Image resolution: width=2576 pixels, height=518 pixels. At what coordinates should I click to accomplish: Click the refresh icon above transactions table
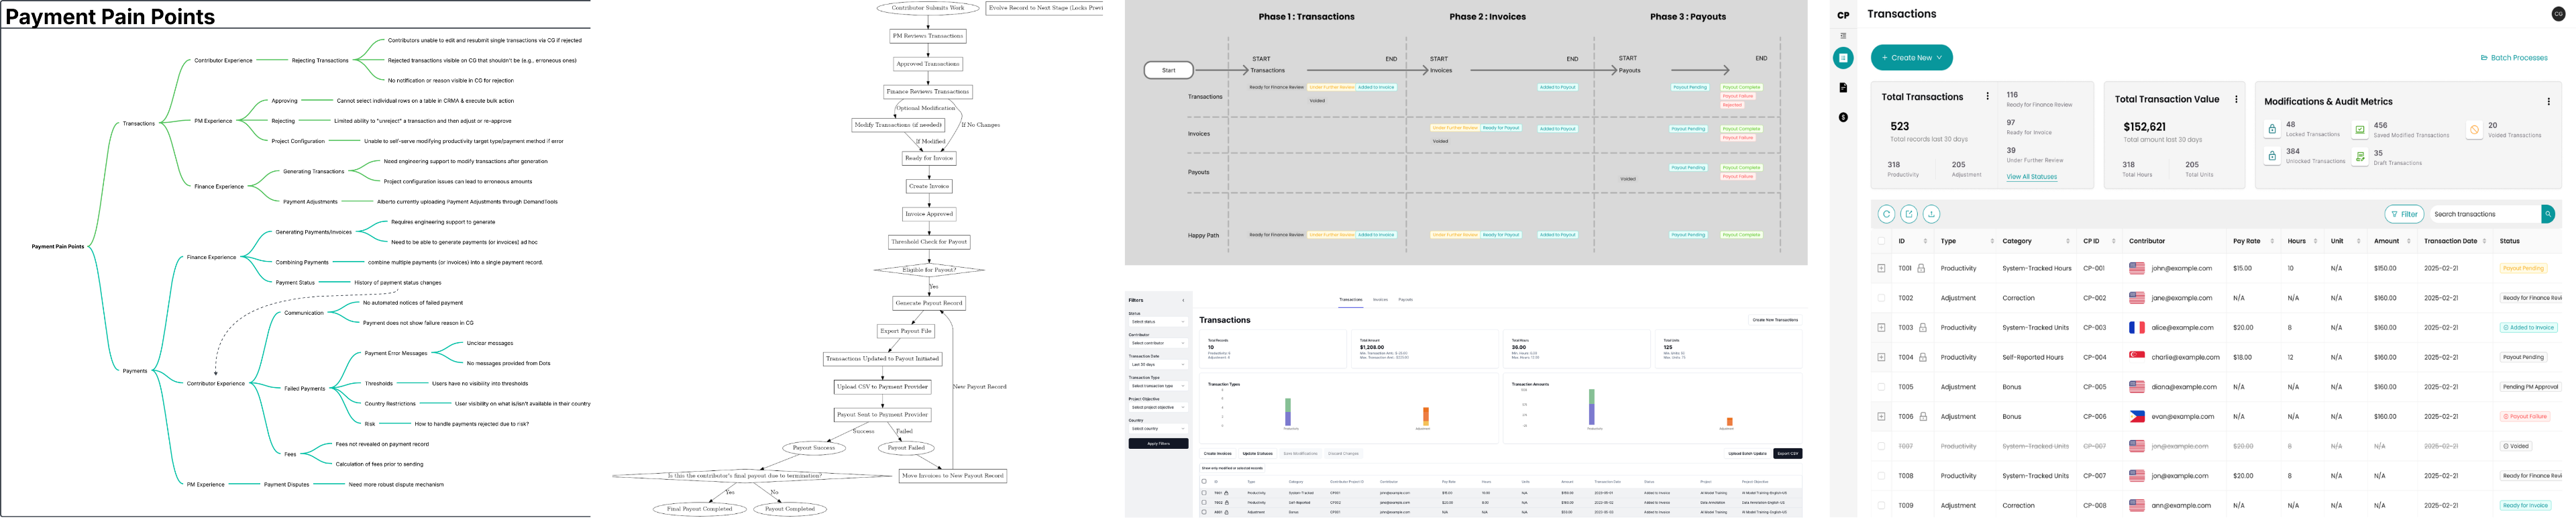(1886, 214)
